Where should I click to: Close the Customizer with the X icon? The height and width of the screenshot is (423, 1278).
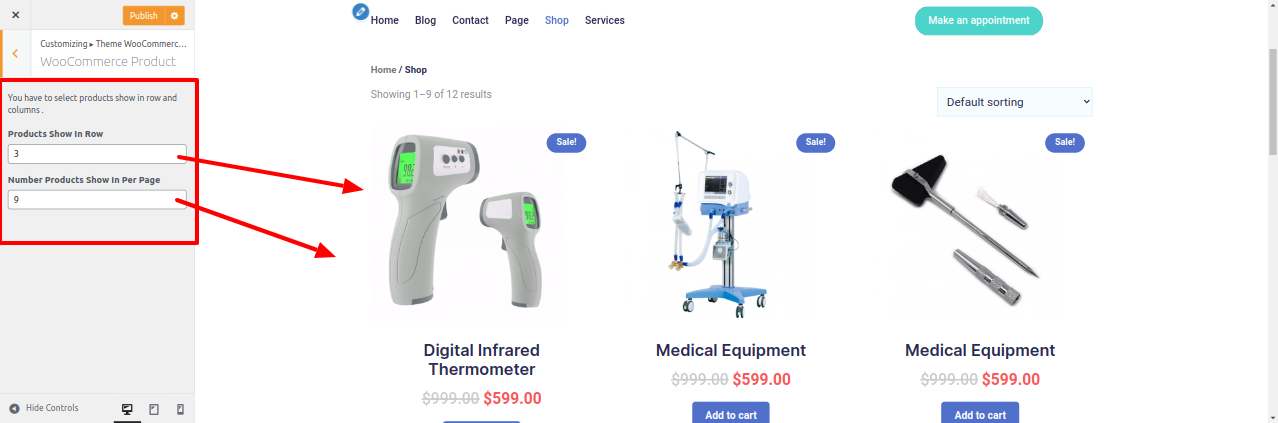15,15
